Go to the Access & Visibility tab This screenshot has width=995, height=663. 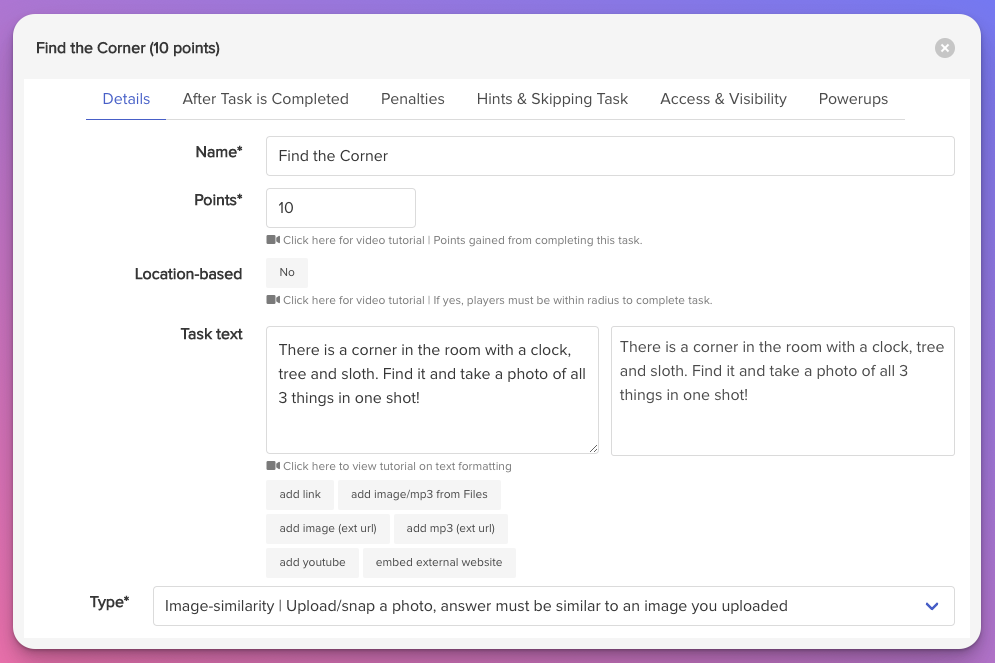click(x=723, y=99)
